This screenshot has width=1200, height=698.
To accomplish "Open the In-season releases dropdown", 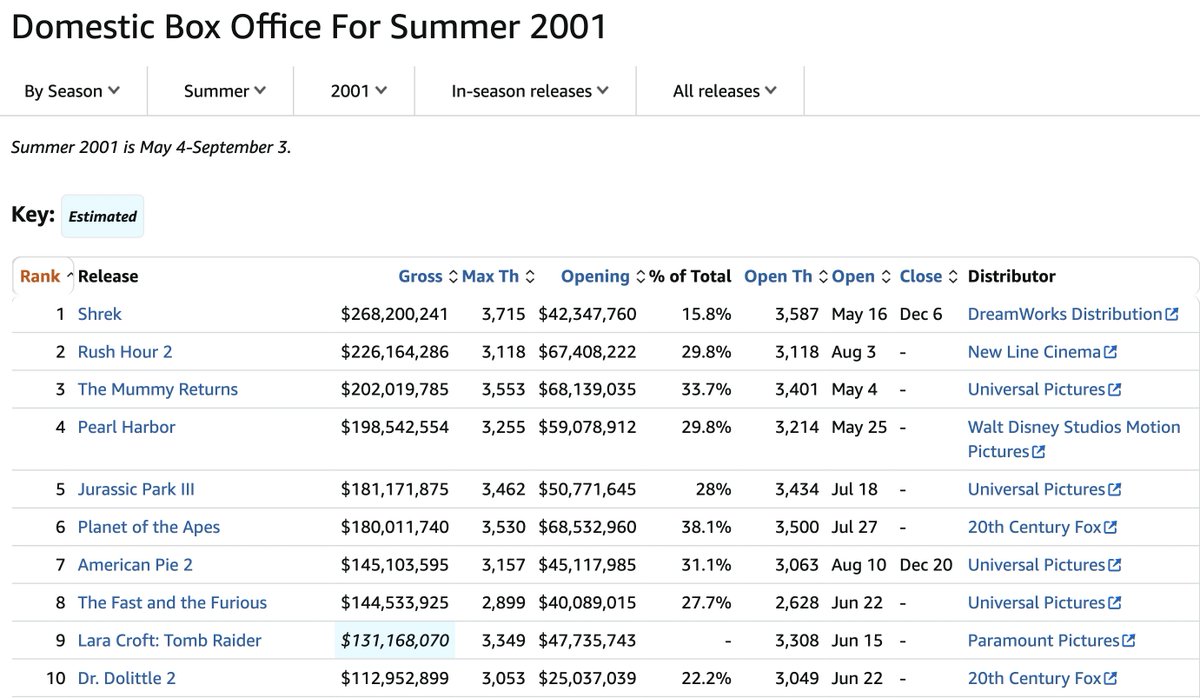I will [530, 91].
